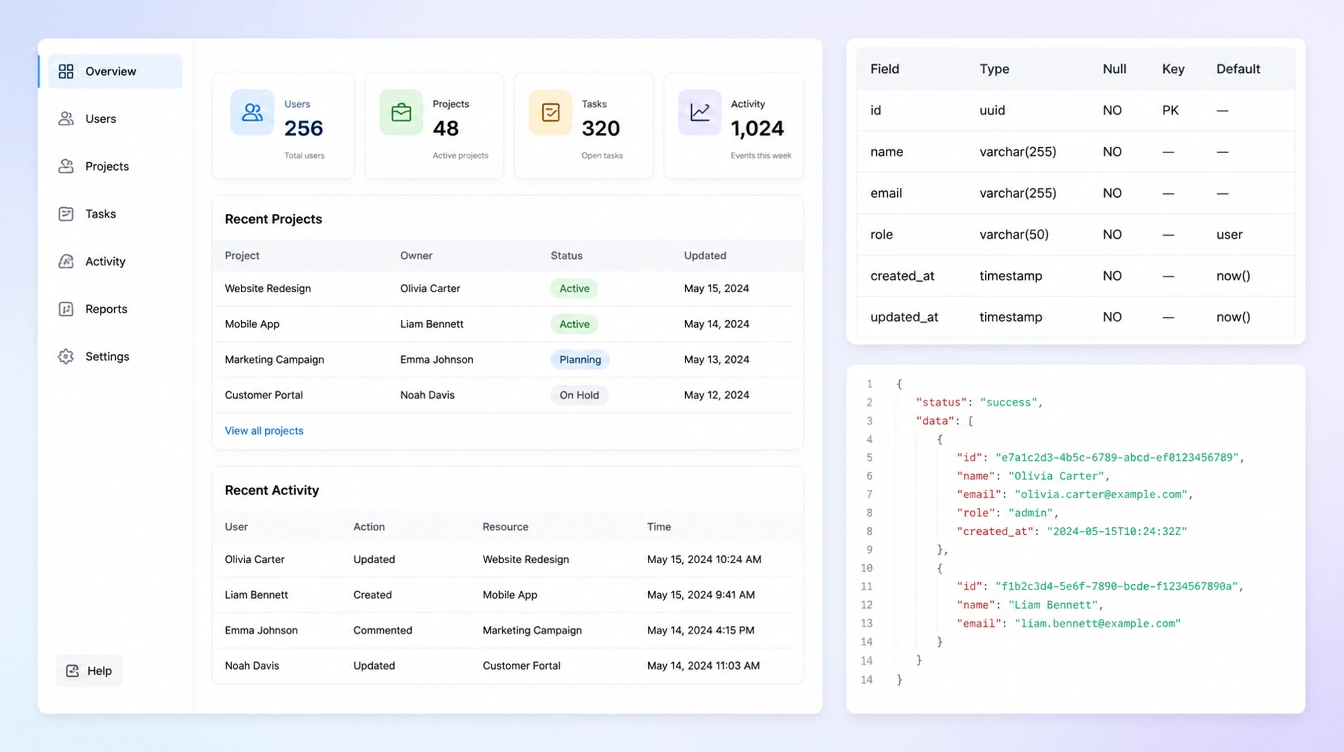Click the Planning status badge
Image resolution: width=1344 pixels, height=752 pixels.
tap(580, 360)
